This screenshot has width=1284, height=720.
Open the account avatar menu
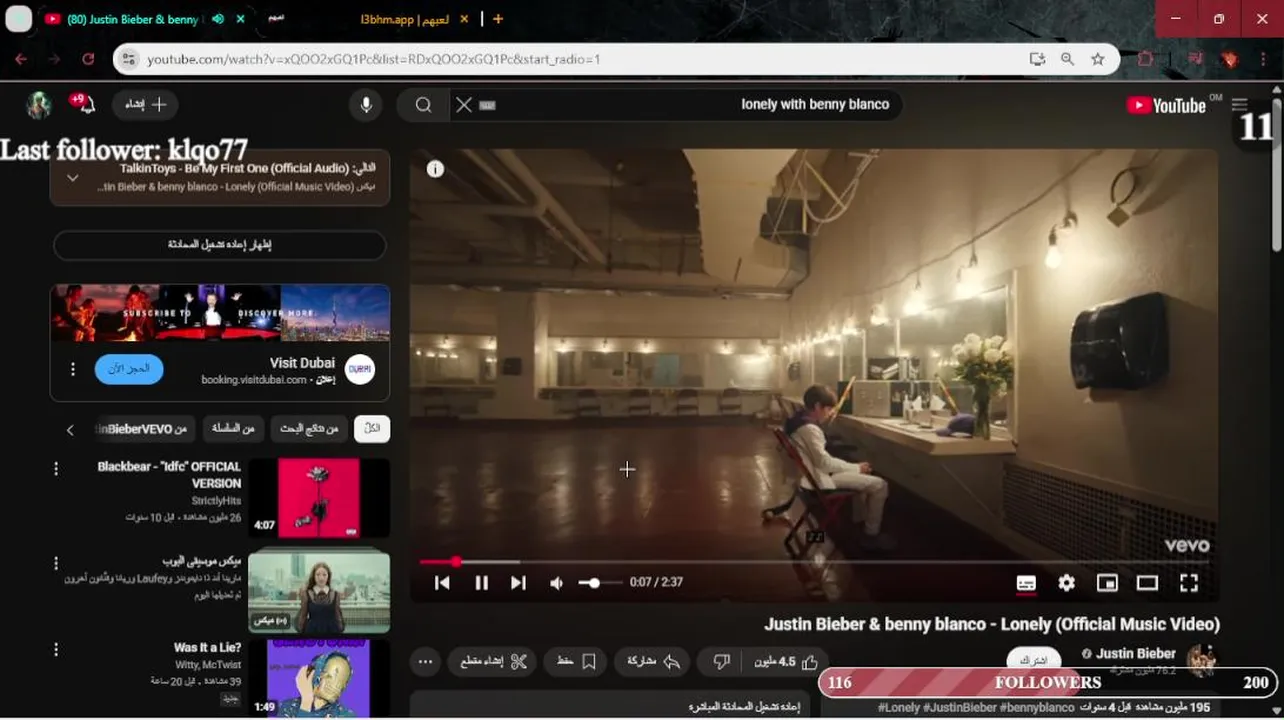pyautogui.click(x=39, y=105)
